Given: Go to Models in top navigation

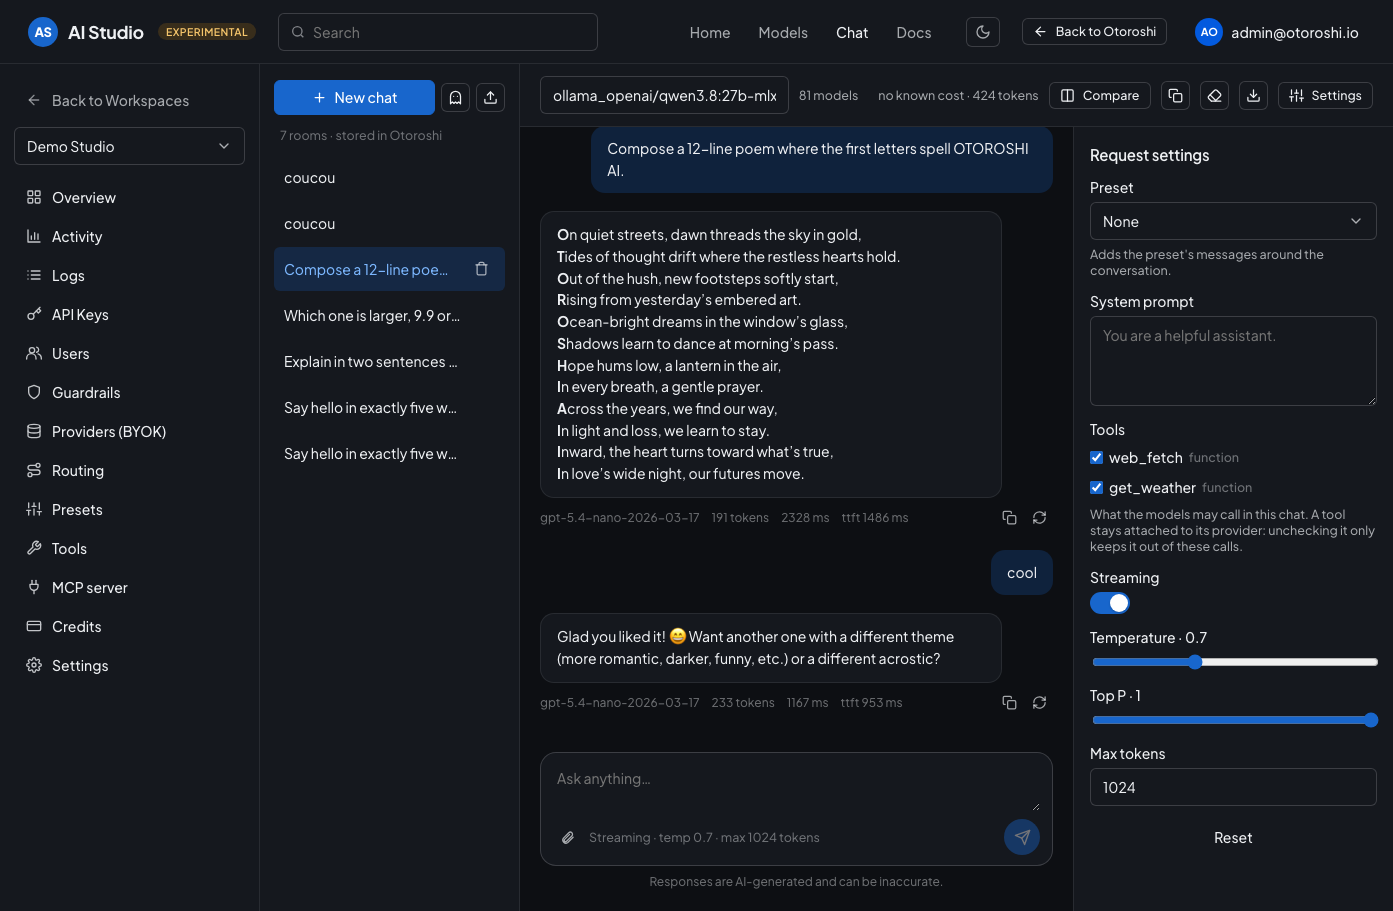Looking at the screenshot, I should (x=783, y=33).
